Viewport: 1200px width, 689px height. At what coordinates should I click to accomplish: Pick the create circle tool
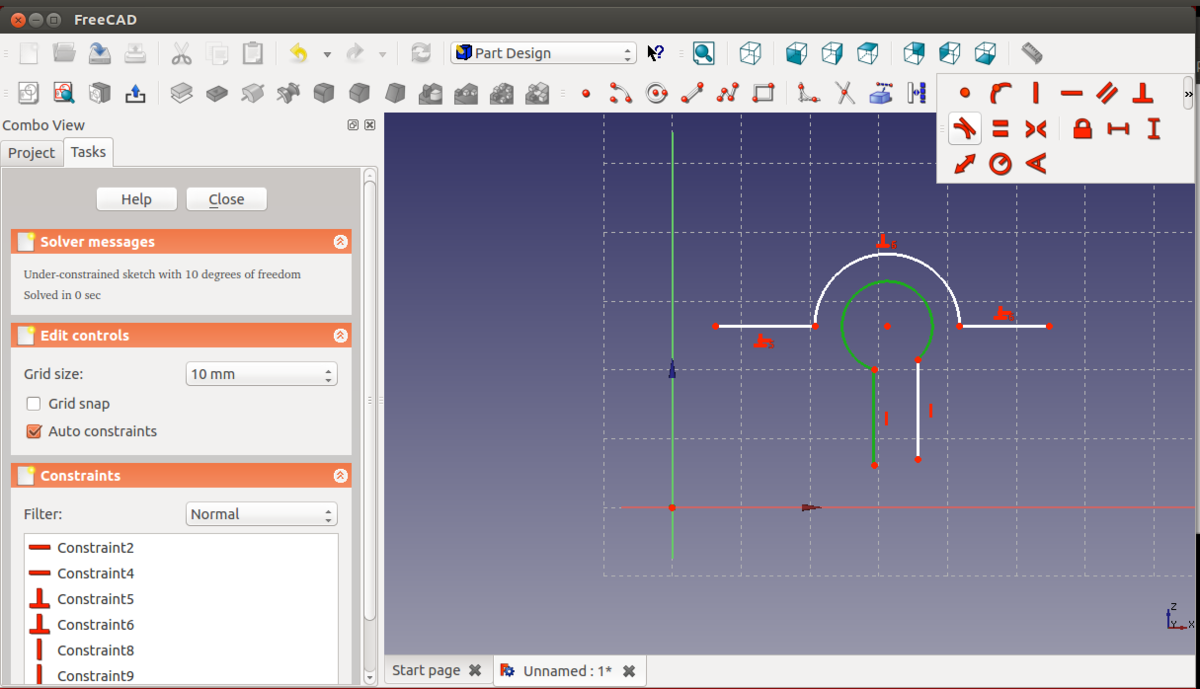coord(656,93)
